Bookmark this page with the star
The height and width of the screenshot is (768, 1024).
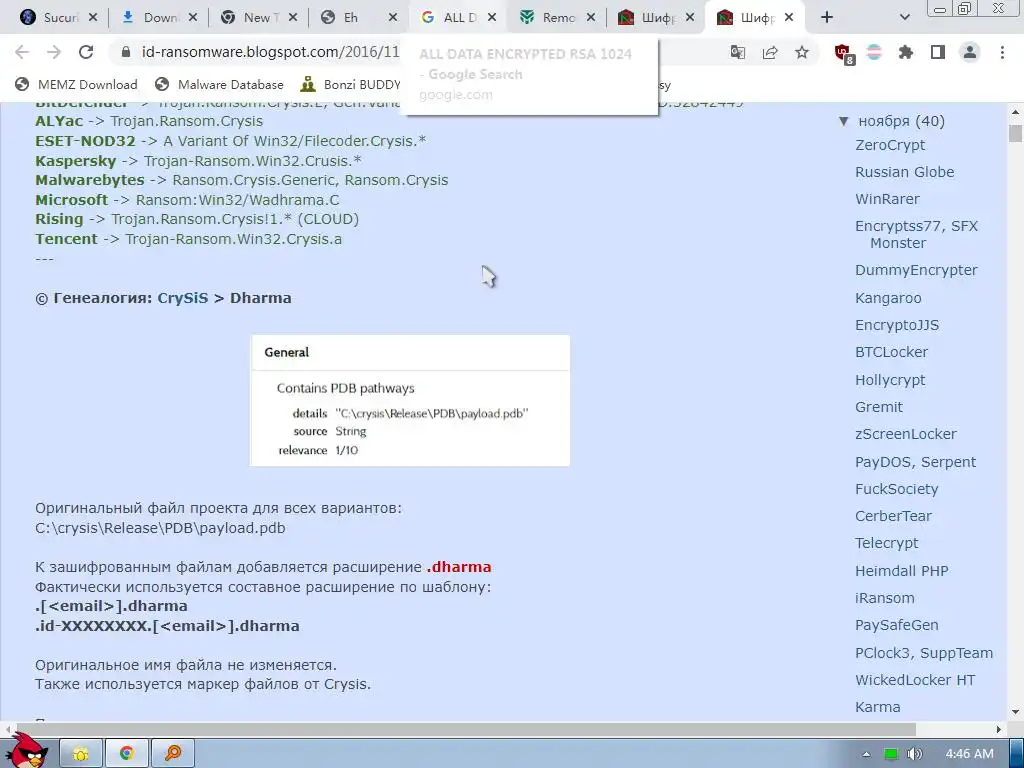tap(802, 52)
